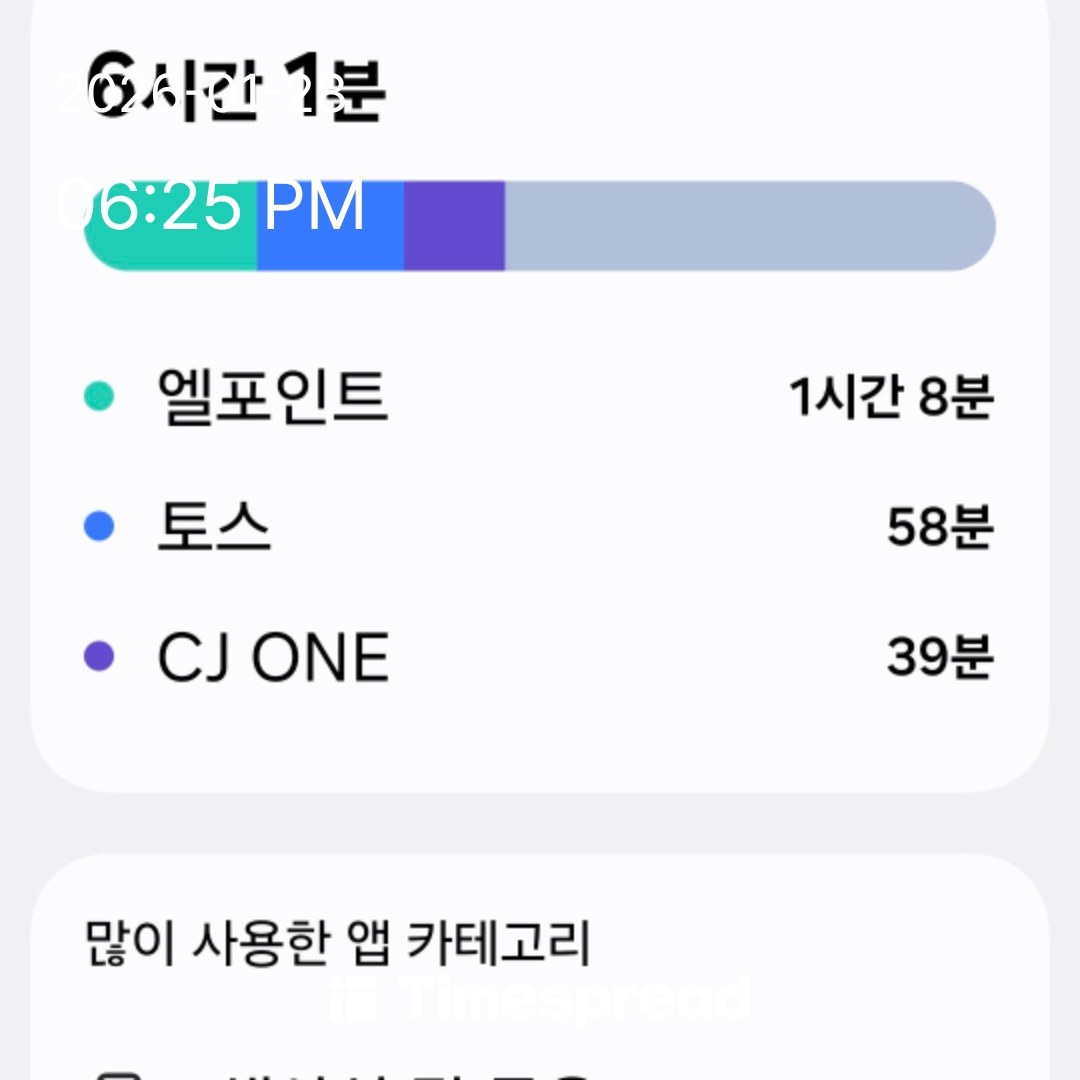Tap the green dot beside 엘포인트
Viewport: 1080px width, 1080px height.
tap(98, 397)
